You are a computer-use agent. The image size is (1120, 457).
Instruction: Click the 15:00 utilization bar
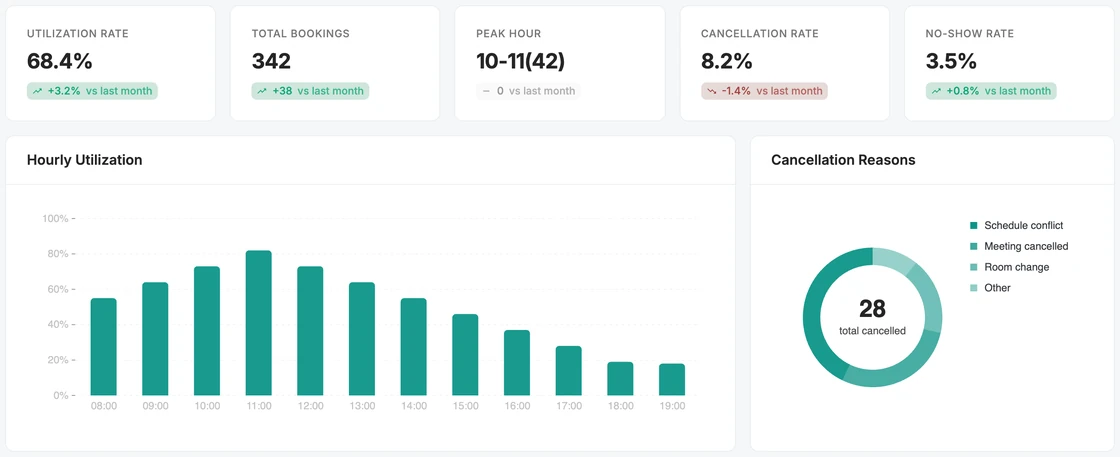465,354
